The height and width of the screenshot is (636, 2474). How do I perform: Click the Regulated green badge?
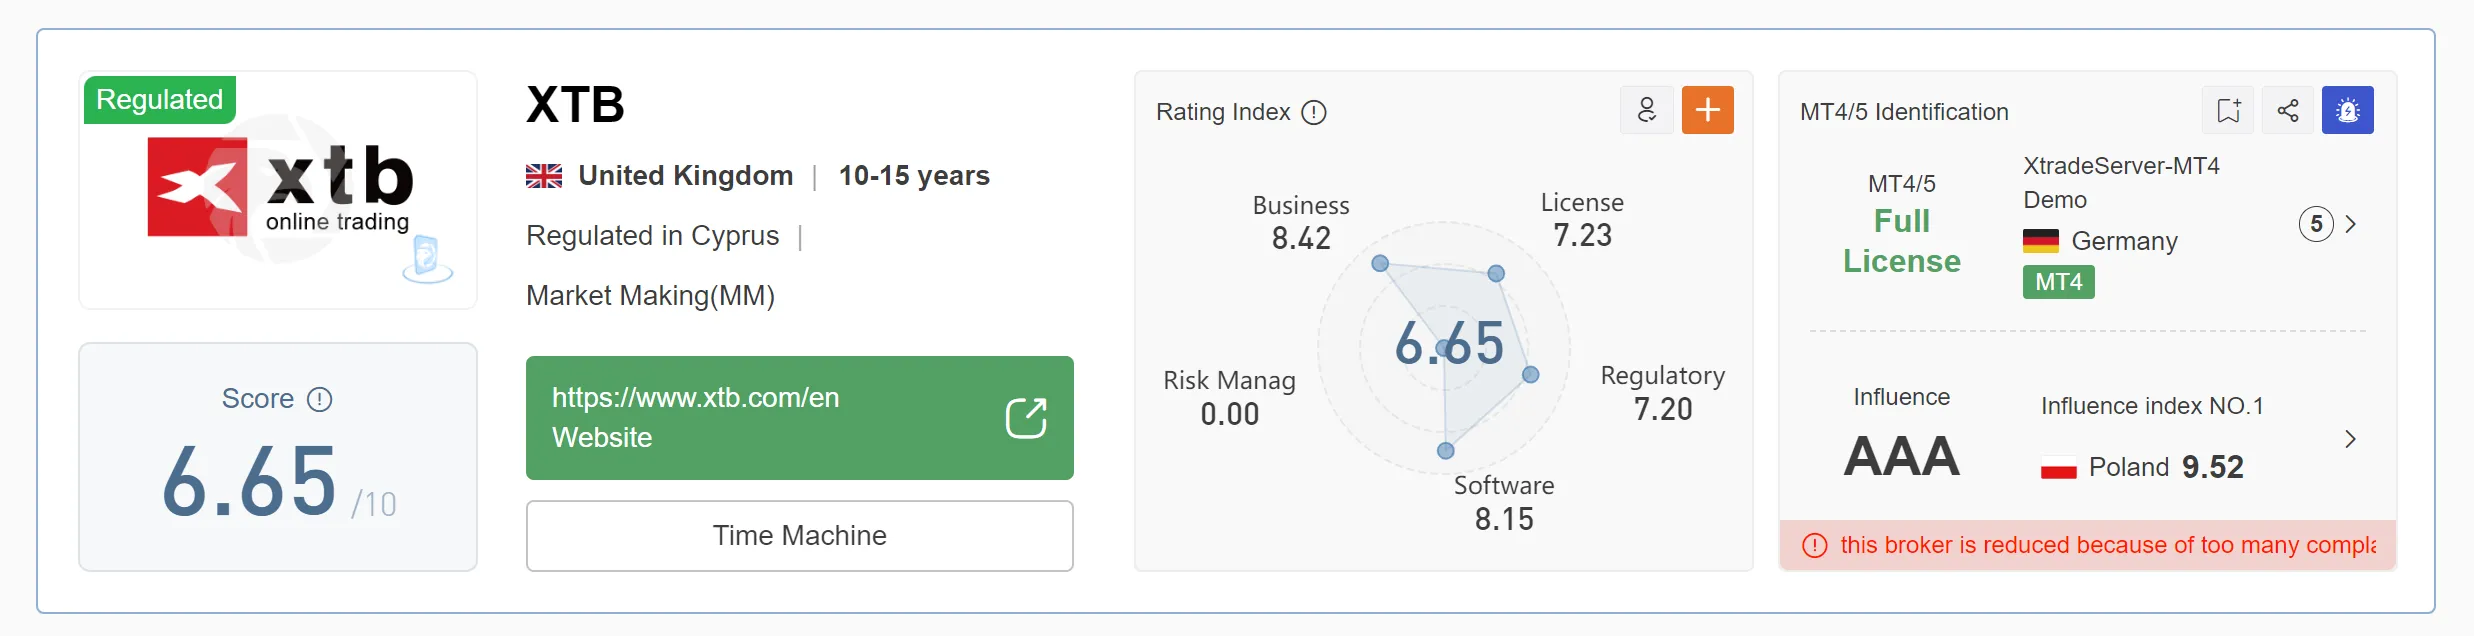[x=160, y=100]
